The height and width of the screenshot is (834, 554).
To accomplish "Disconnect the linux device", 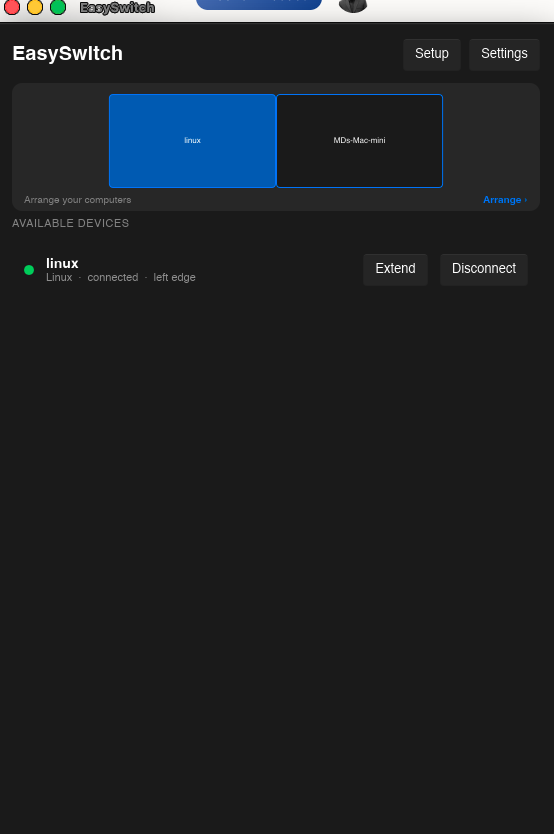I will click(484, 269).
